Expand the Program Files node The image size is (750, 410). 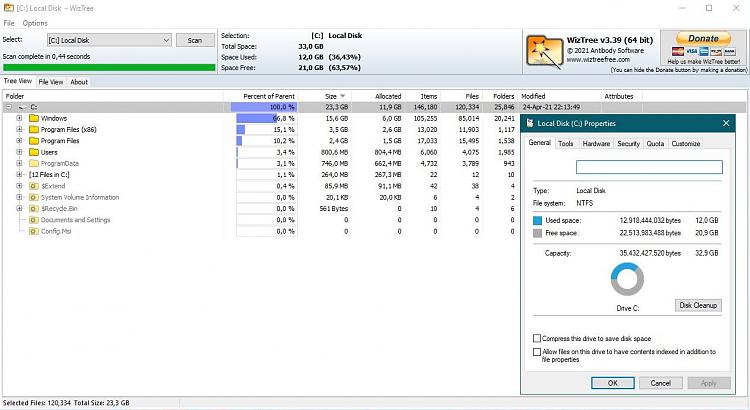pos(20,141)
